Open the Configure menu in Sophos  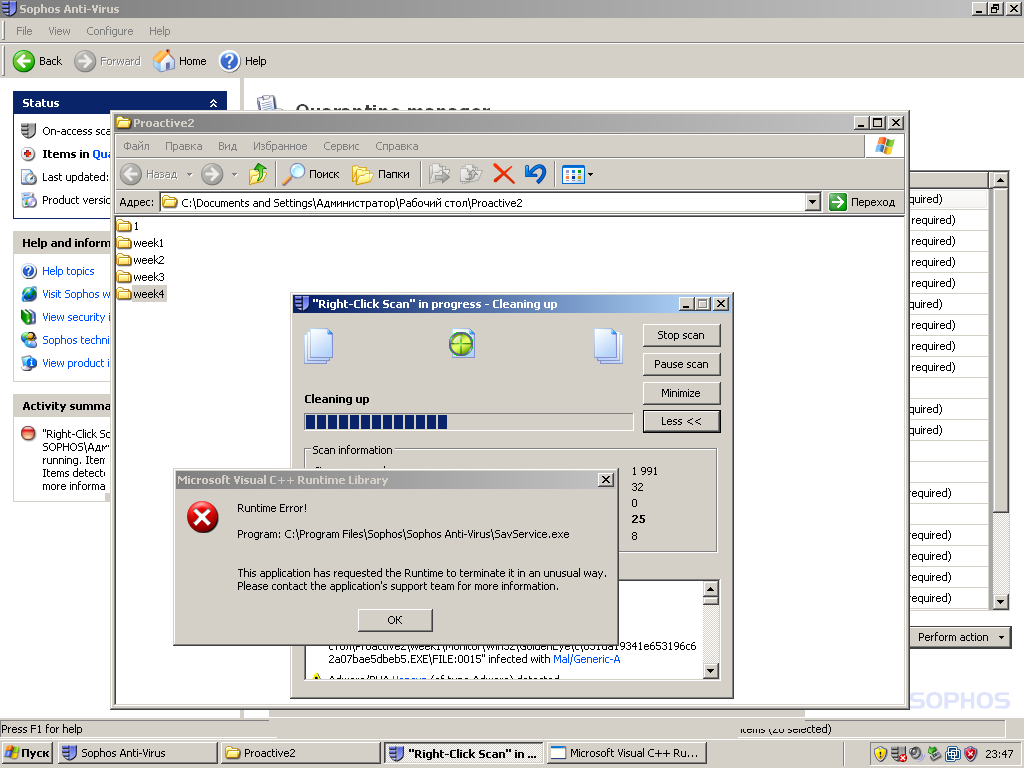point(110,31)
